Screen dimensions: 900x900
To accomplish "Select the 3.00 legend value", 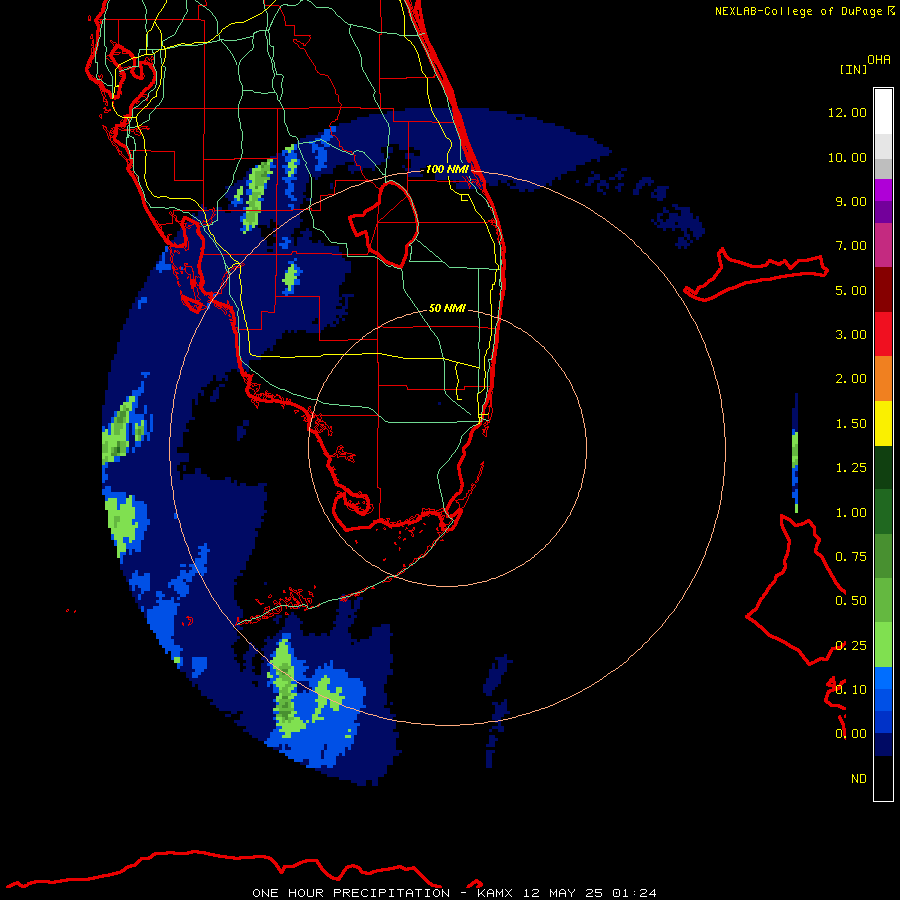I will tap(851, 335).
